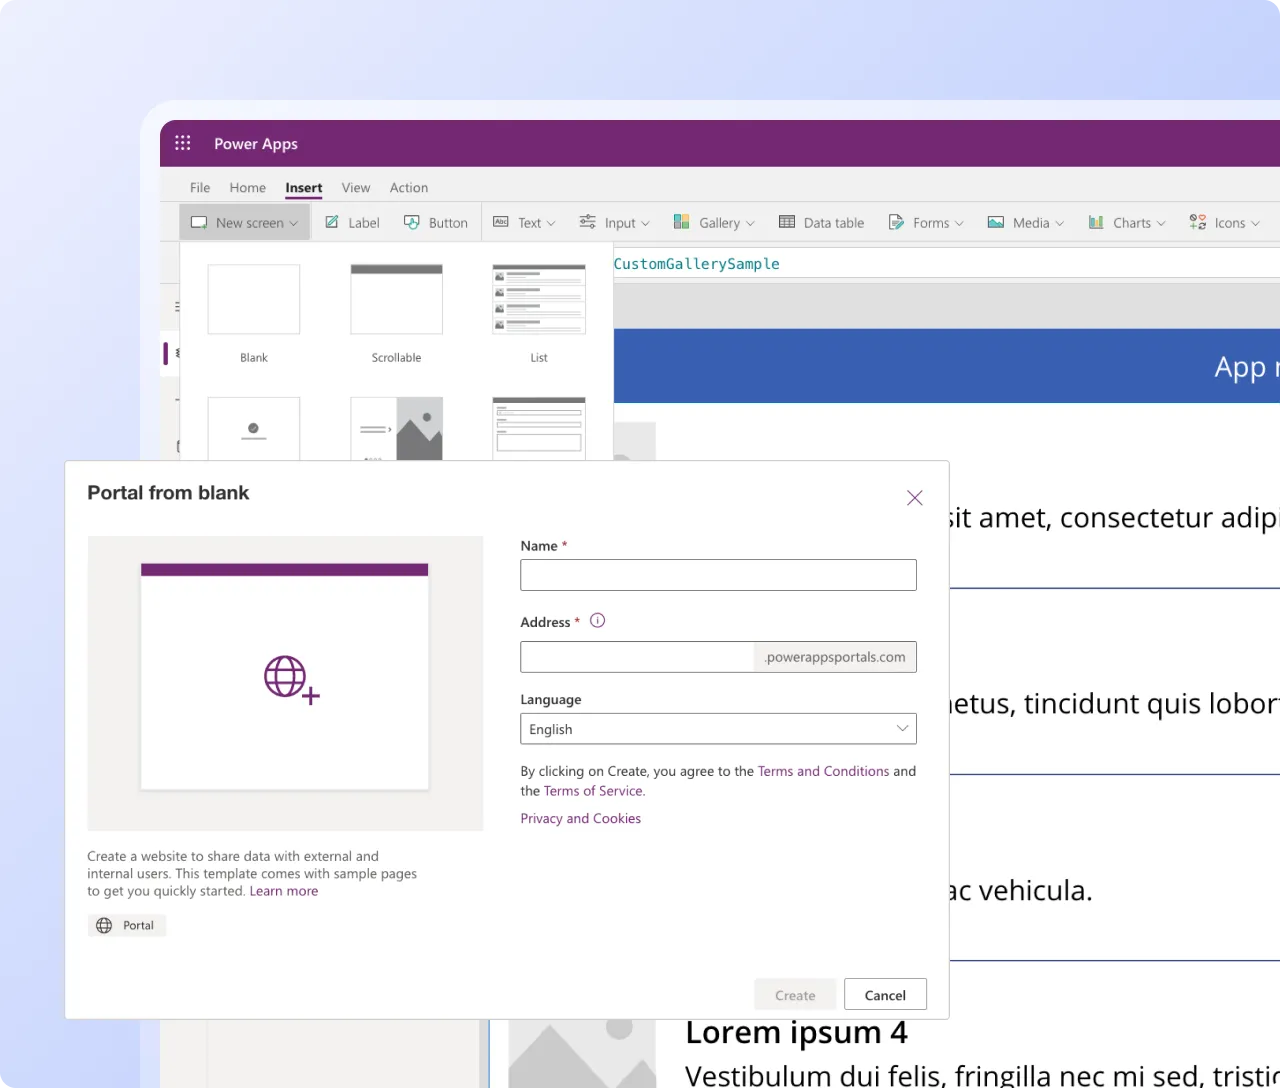This screenshot has width=1280, height=1088.
Task: Insert a Media control
Action: click(x=1024, y=222)
